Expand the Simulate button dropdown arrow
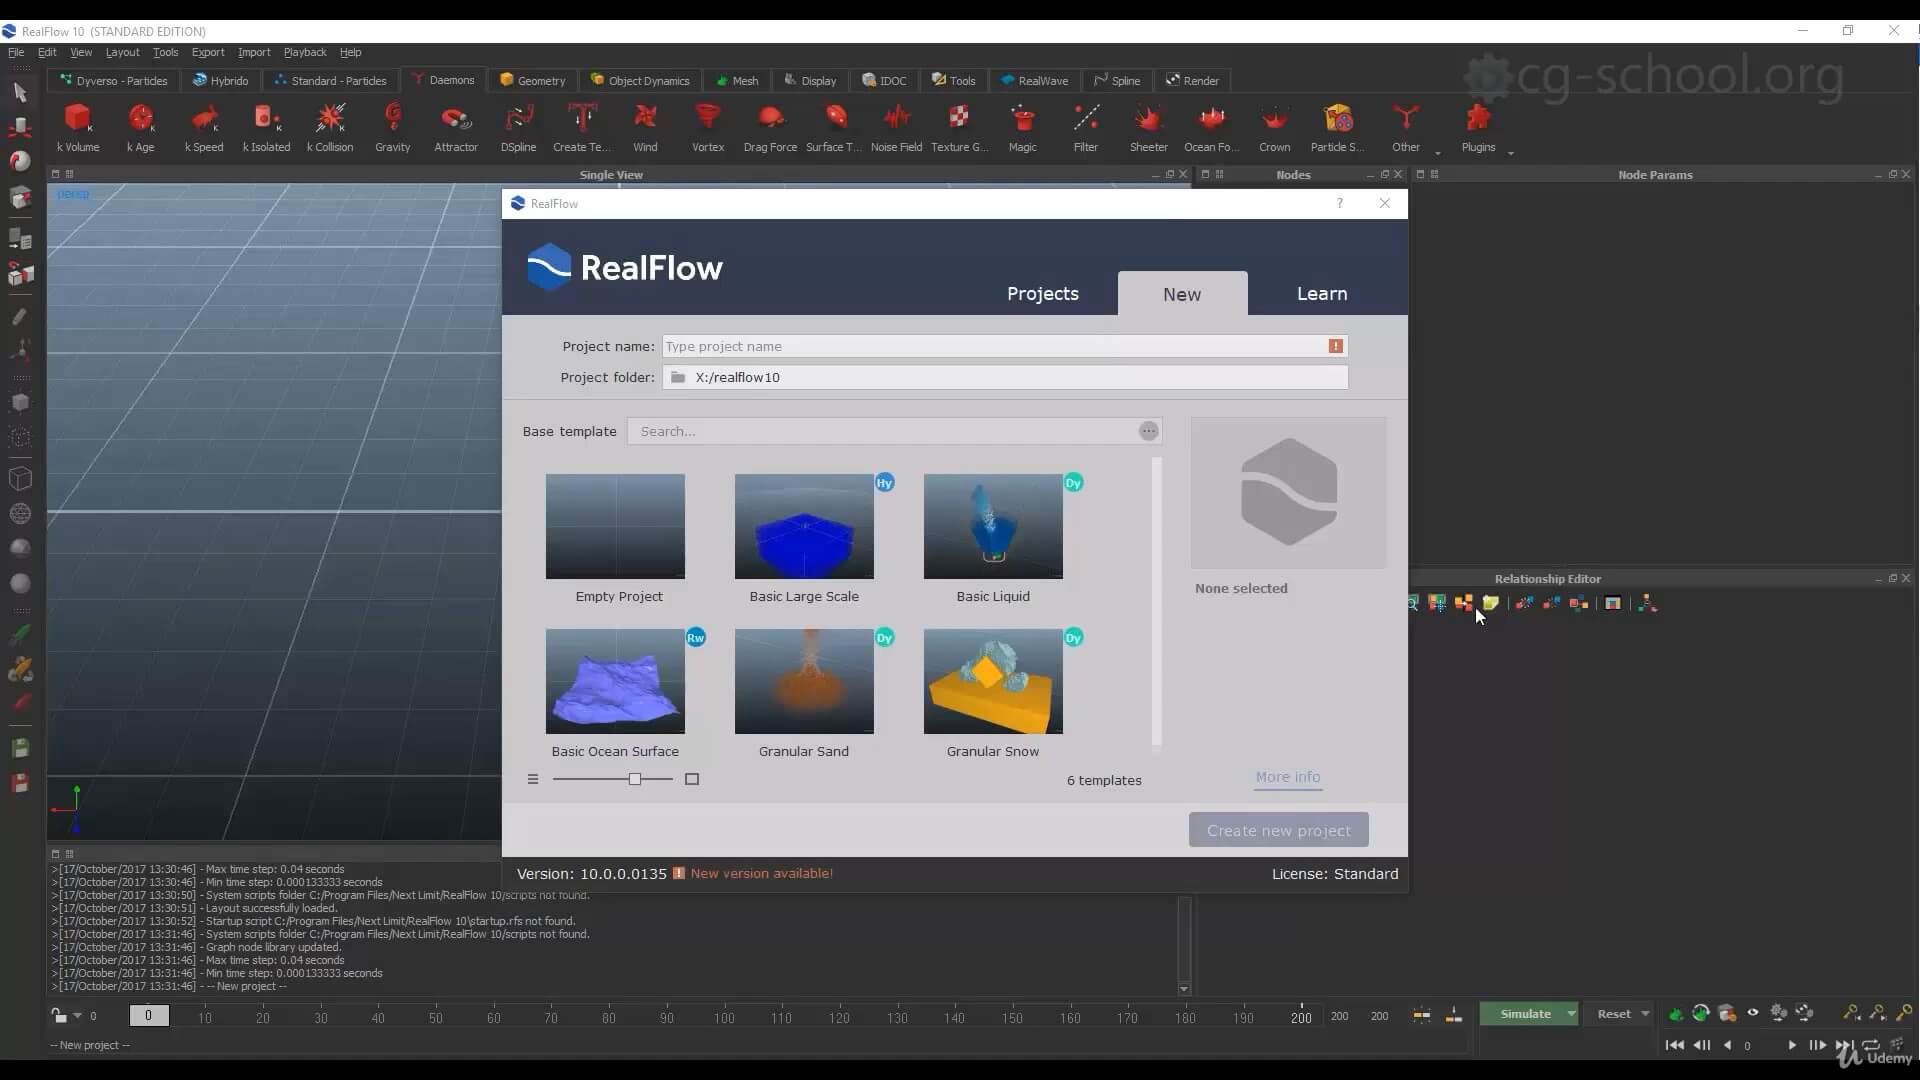The image size is (1920, 1080). tap(1571, 1014)
